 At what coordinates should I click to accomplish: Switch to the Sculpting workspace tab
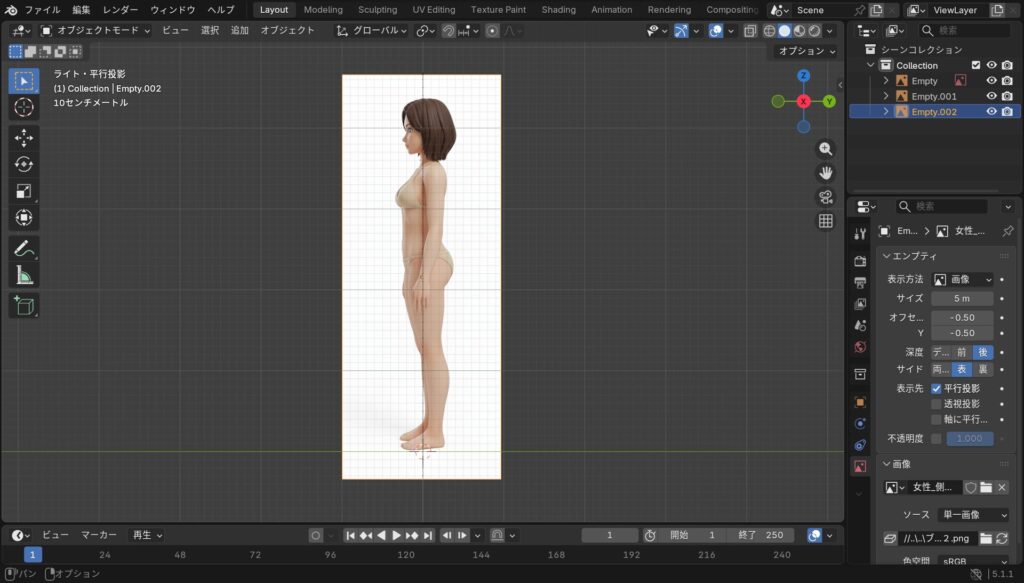tap(378, 10)
